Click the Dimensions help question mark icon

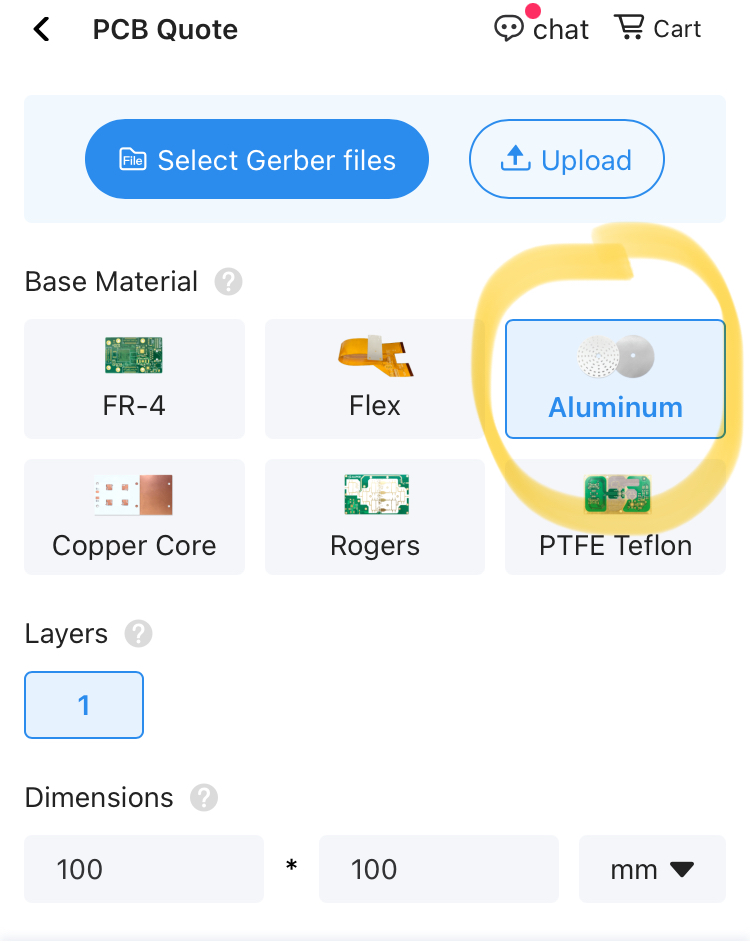(204, 798)
